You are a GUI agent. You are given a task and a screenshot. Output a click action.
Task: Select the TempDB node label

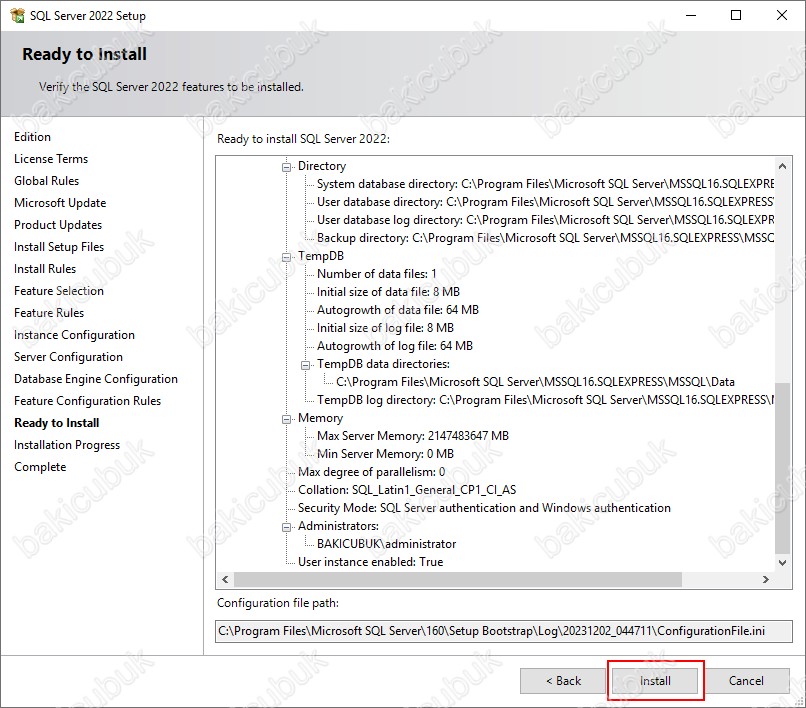321,256
